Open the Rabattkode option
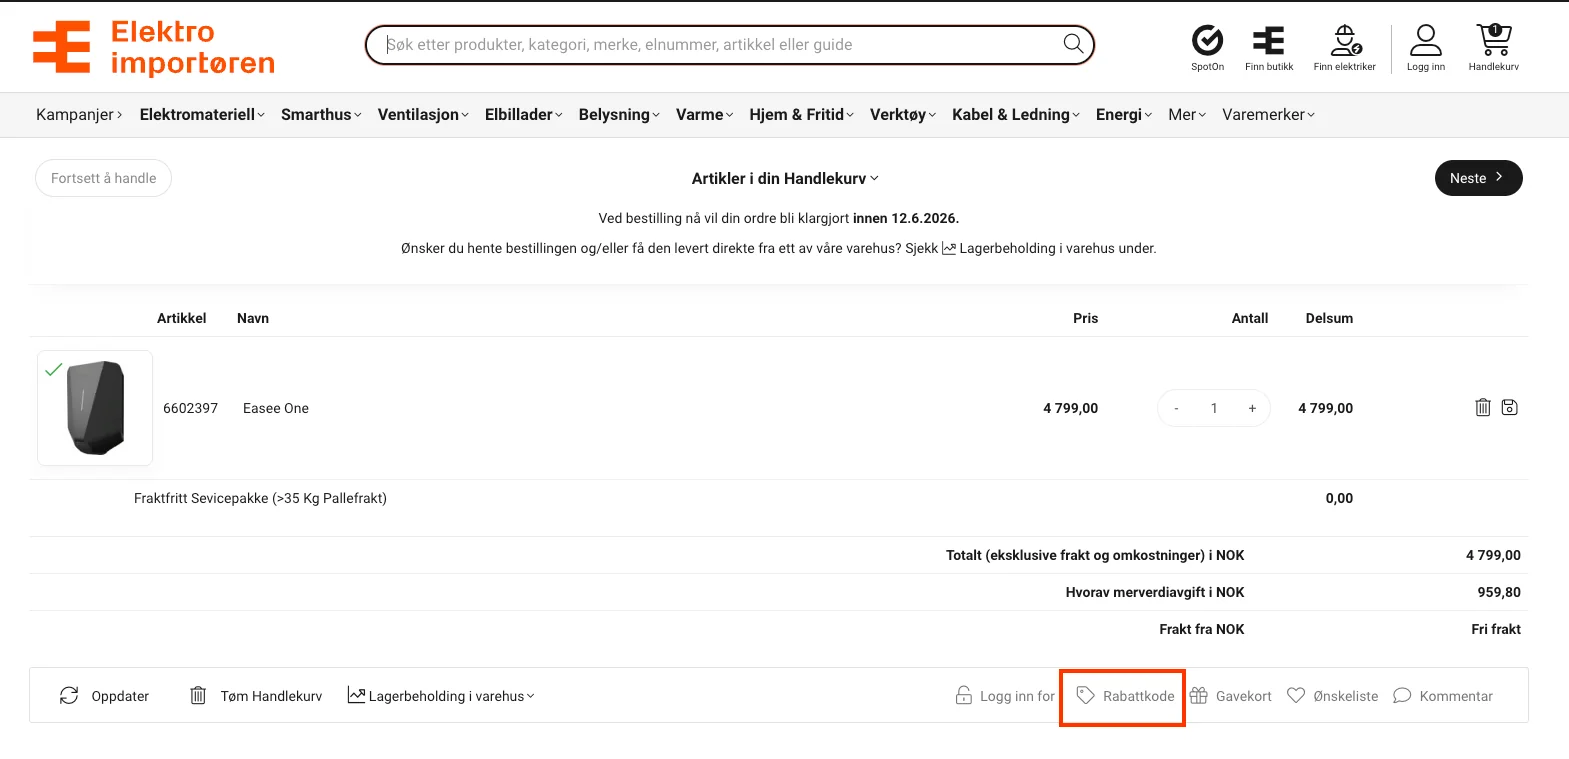 click(1123, 697)
